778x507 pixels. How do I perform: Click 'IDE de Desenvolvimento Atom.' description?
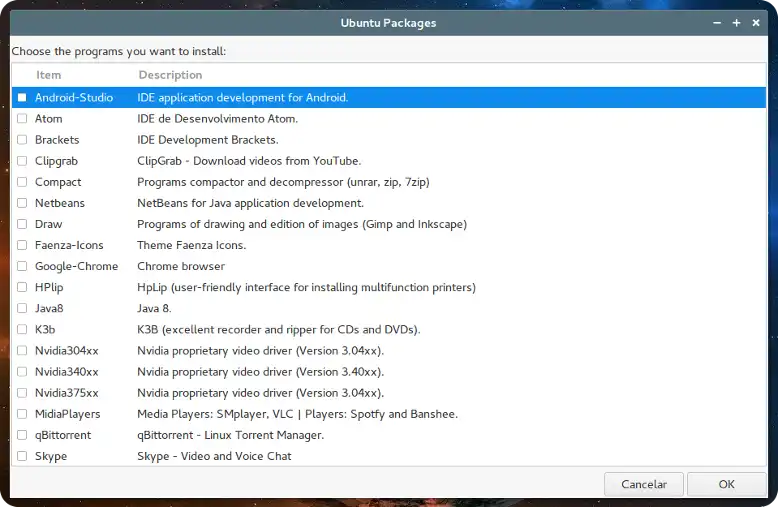point(217,119)
